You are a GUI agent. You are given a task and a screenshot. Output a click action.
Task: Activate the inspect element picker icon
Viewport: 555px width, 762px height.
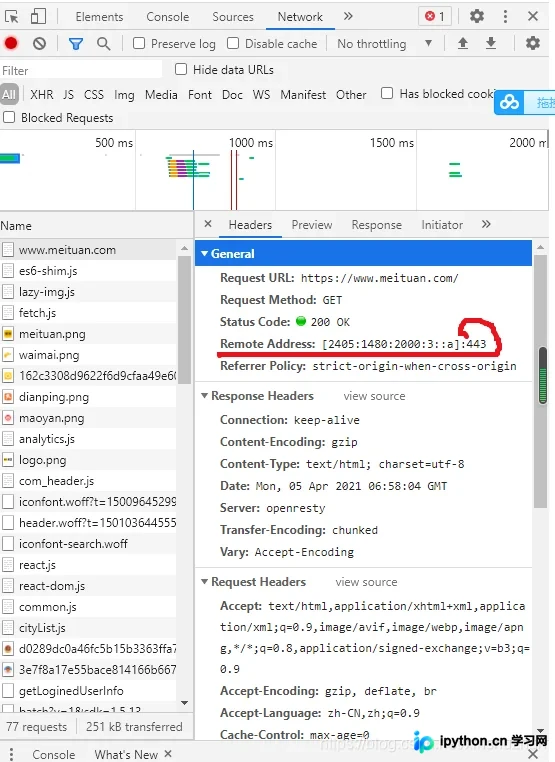11,17
